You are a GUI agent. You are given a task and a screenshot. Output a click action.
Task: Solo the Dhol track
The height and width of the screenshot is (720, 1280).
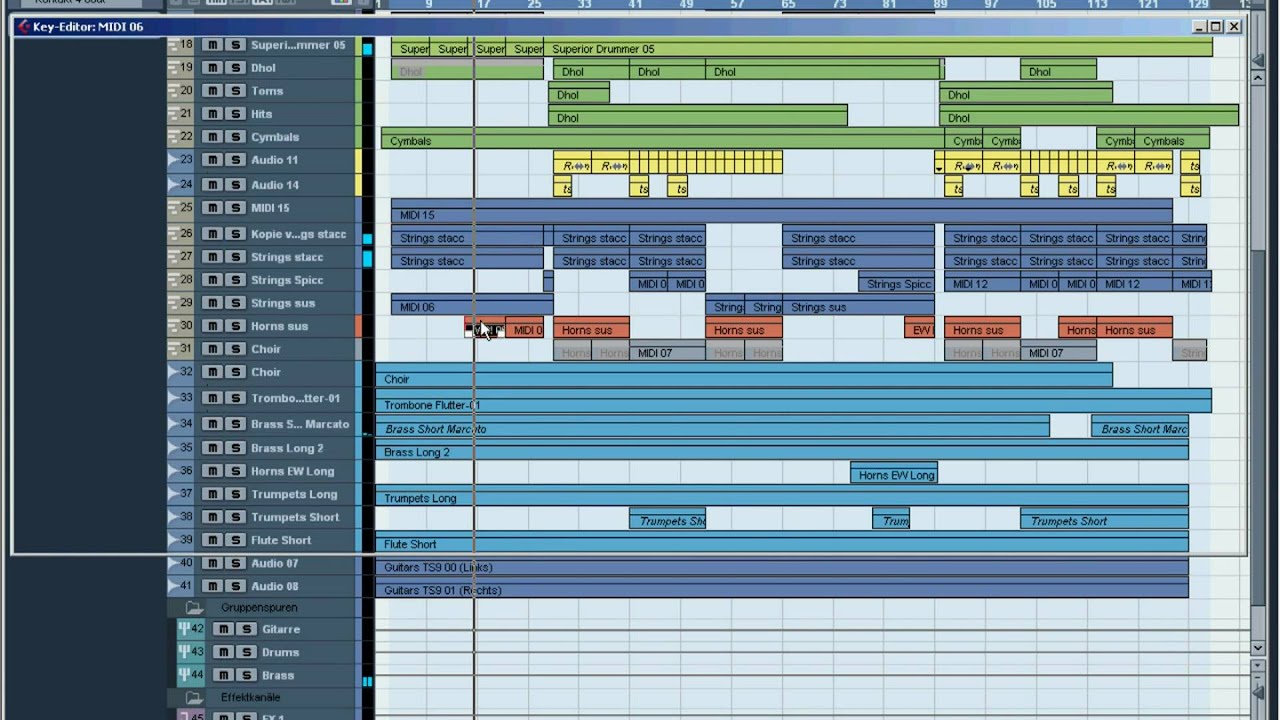click(x=235, y=68)
